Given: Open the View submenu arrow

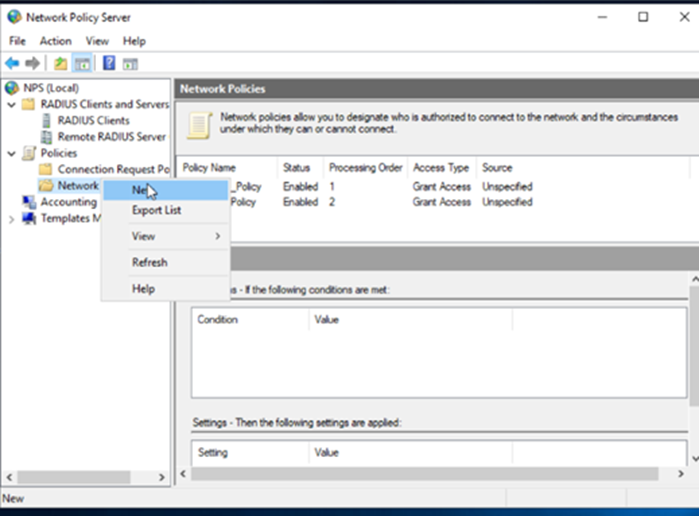Looking at the screenshot, I should point(218,236).
